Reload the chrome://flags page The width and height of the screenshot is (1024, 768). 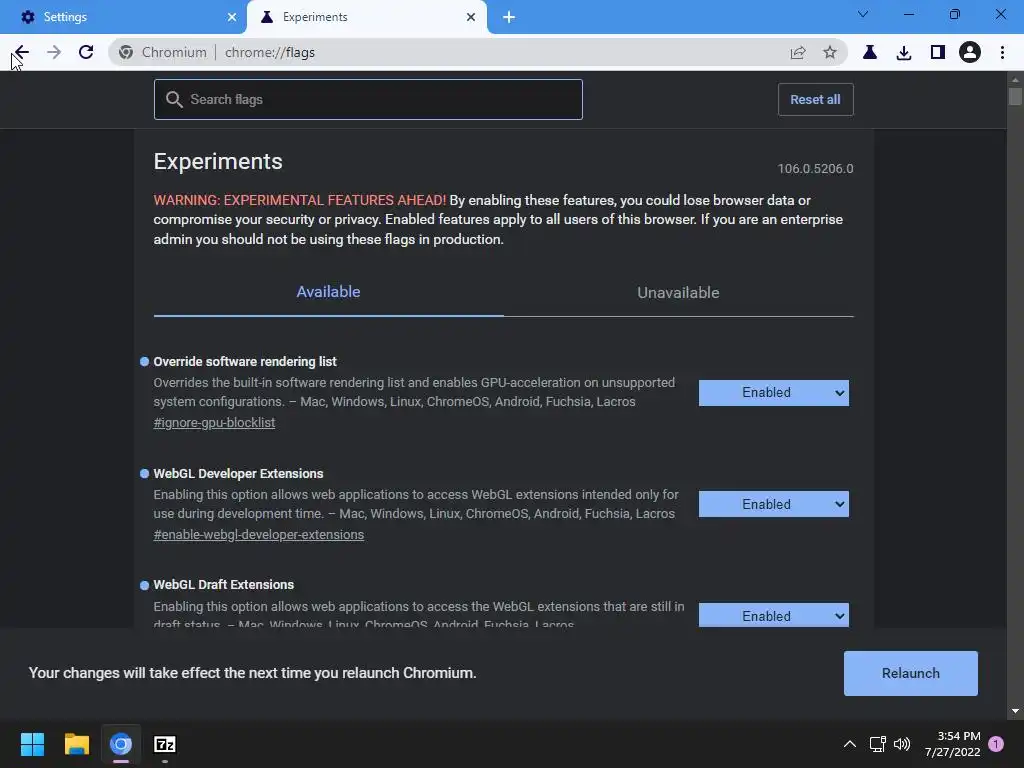coord(86,52)
